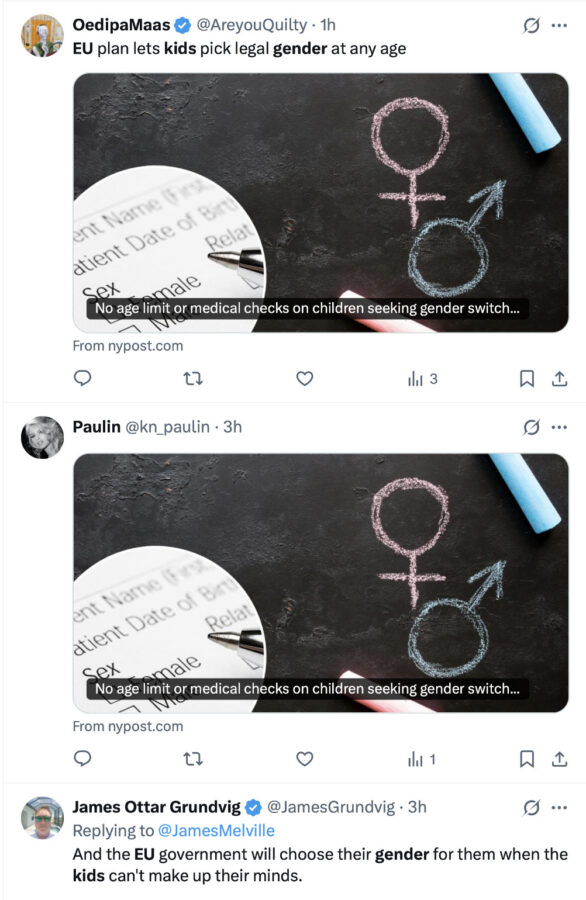Open the @JamesMelville profile link
Screen dimensions: 586x900
(x=216, y=831)
